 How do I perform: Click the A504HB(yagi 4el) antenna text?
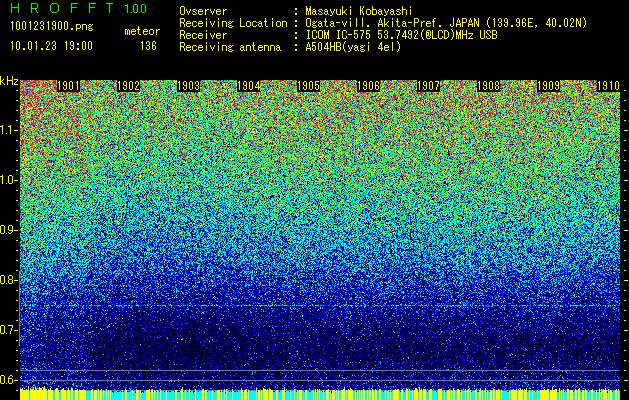[353, 47]
